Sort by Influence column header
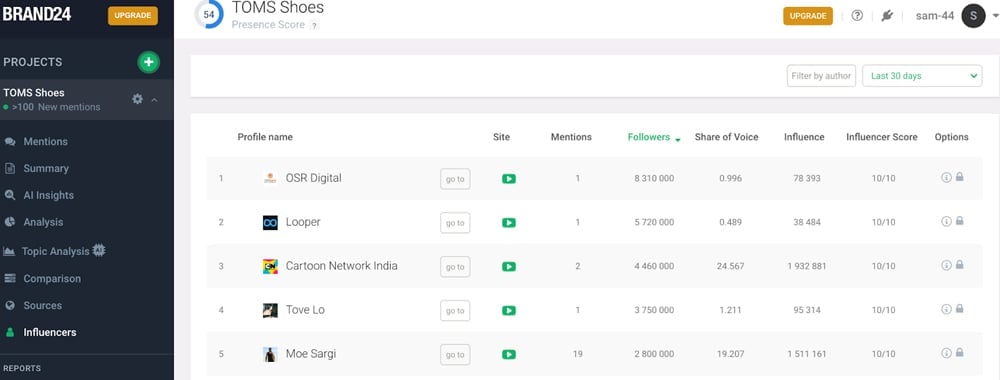The image size is (1000, 380). tap(804, 137)
